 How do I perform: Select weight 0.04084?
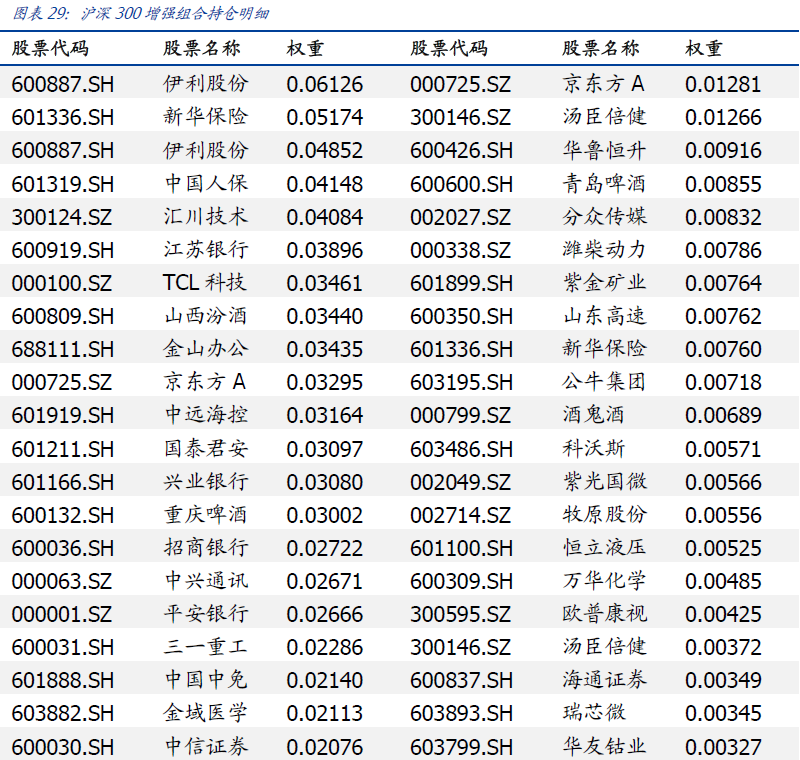coord(324,217)
